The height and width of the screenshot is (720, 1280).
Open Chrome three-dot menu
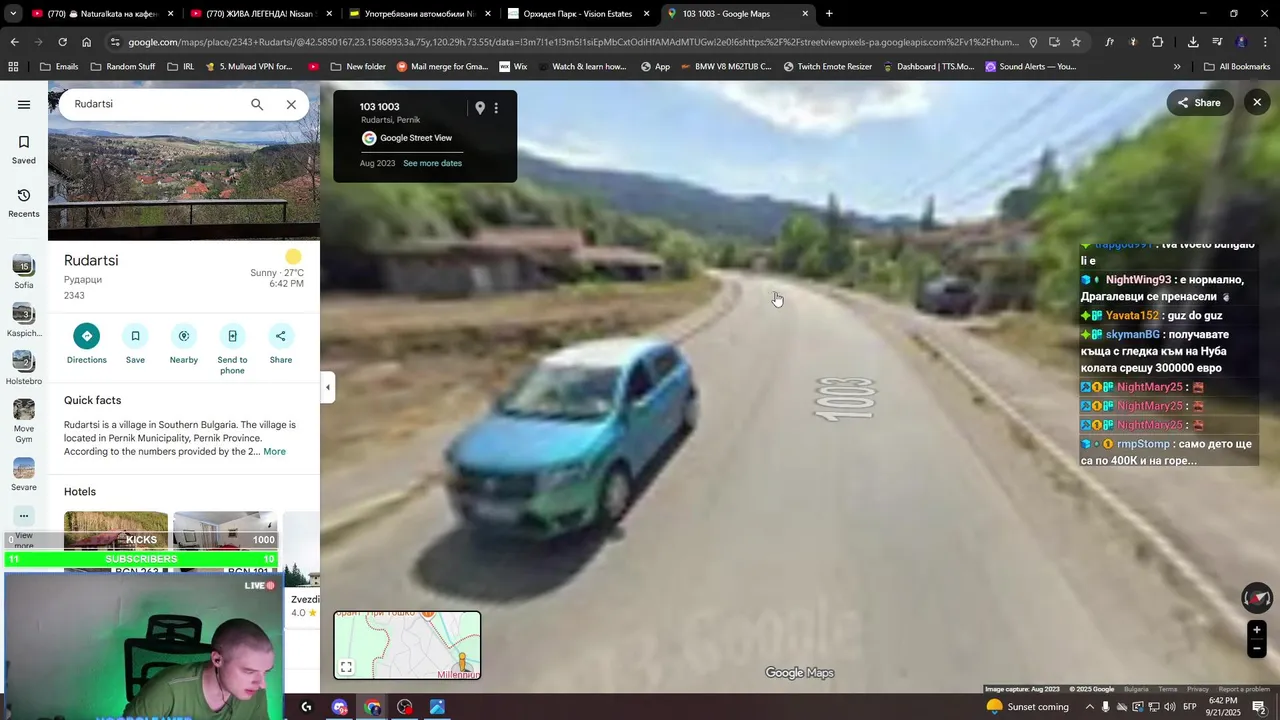[1266, 42]
